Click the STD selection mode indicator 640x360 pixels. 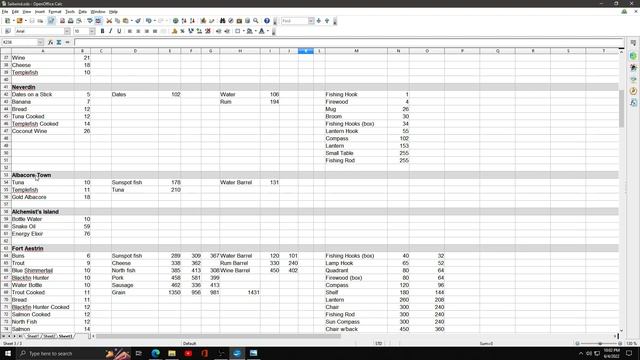coord(379,343)
